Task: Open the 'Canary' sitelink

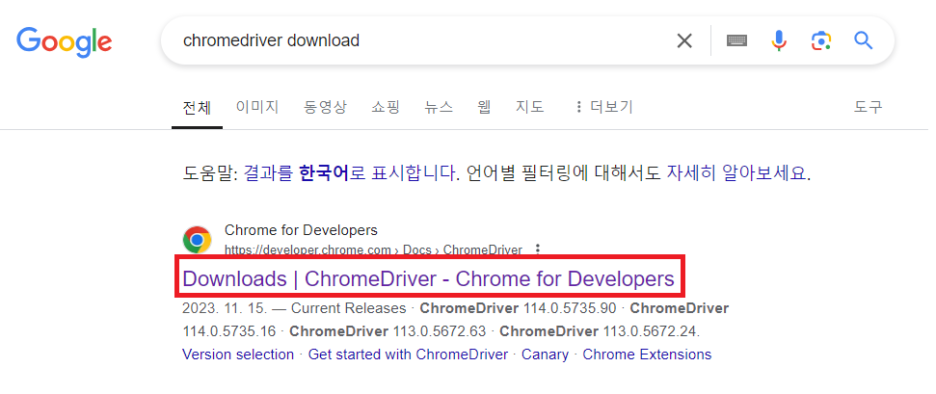Action: click(545, 355)
